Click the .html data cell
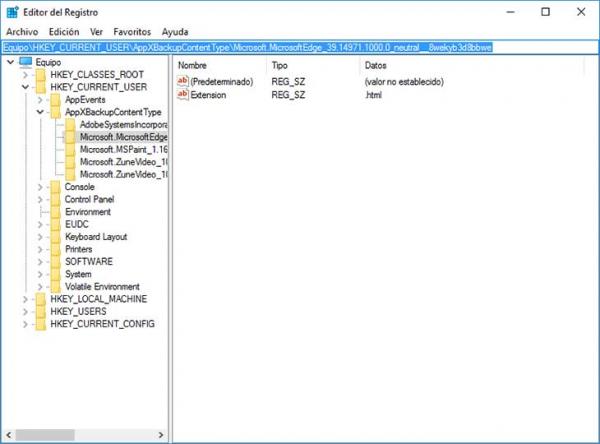 [373, 95]
